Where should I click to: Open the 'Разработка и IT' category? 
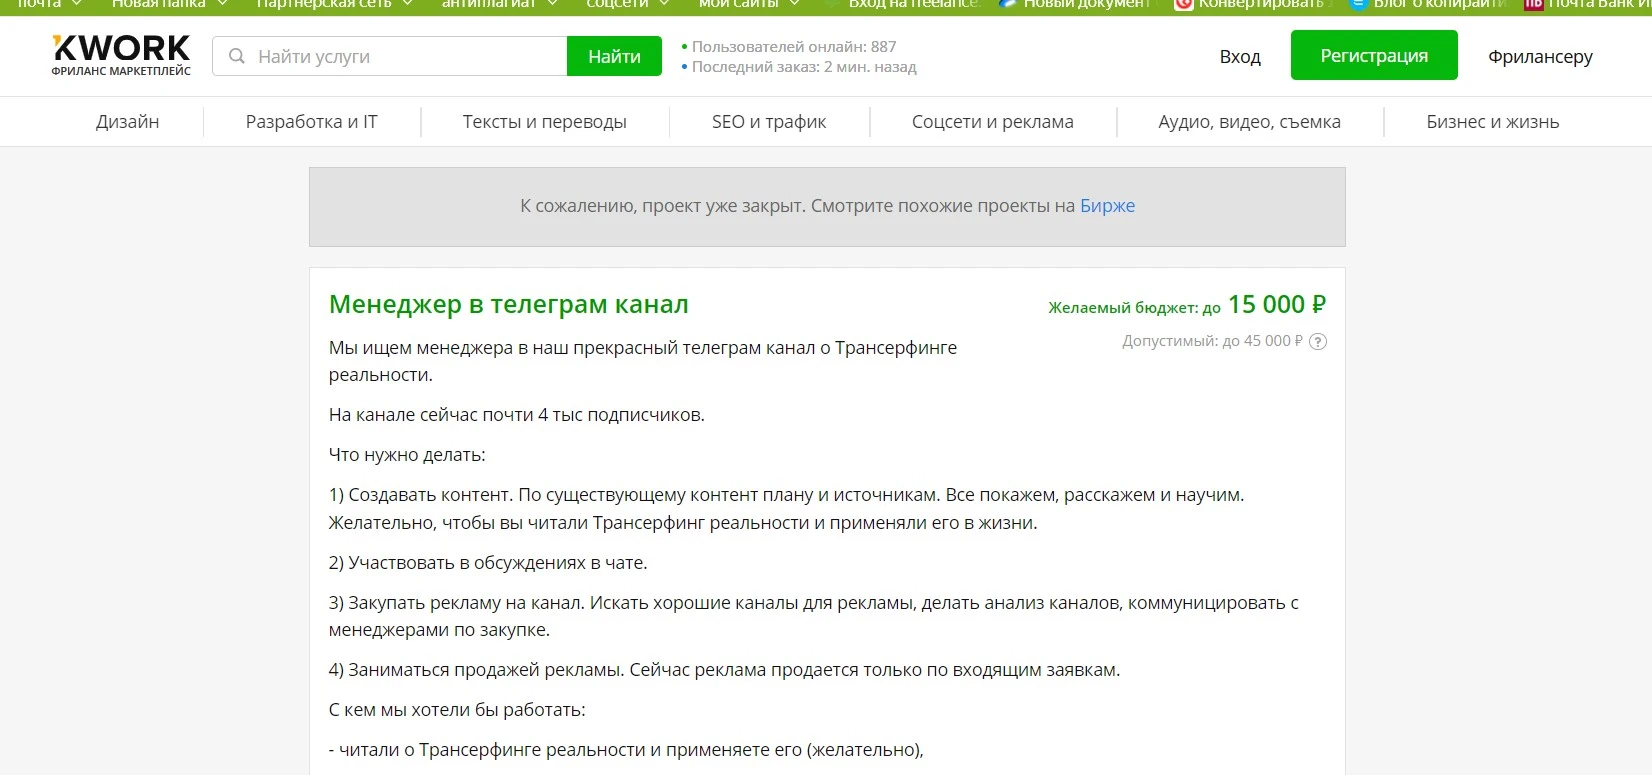[x=312, y=122]
